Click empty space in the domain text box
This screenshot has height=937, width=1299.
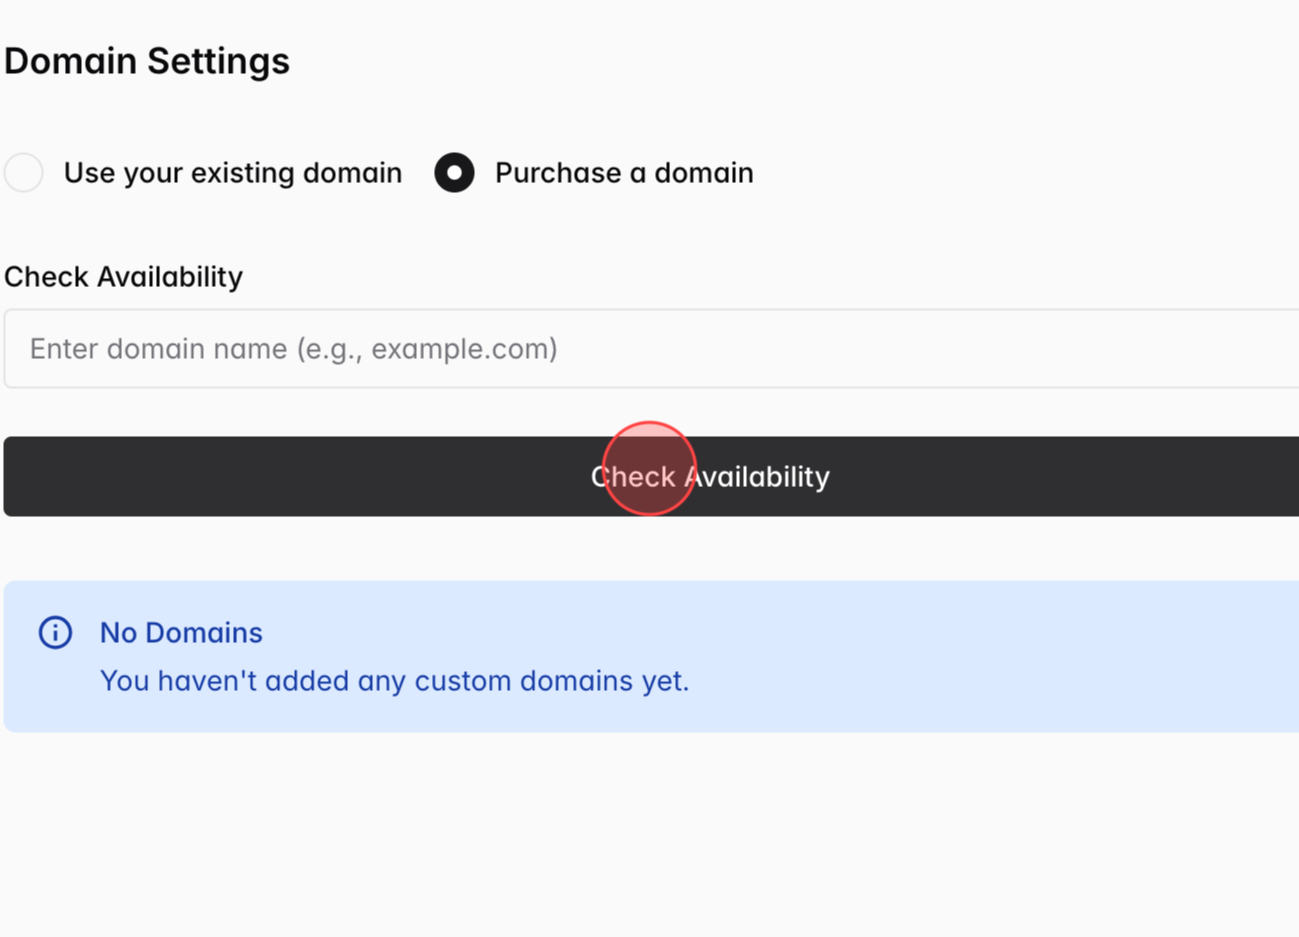pyautogui.click(x=950, y=349)
